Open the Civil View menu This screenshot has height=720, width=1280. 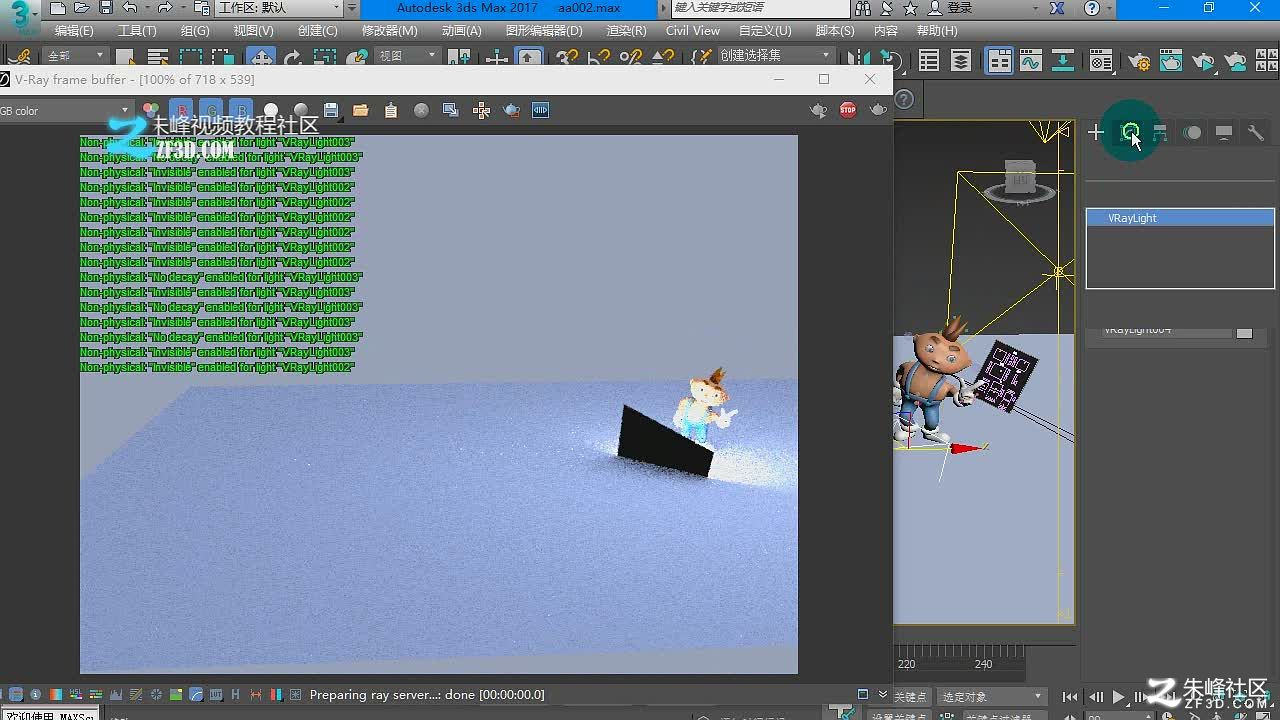(x=693, y=31)
